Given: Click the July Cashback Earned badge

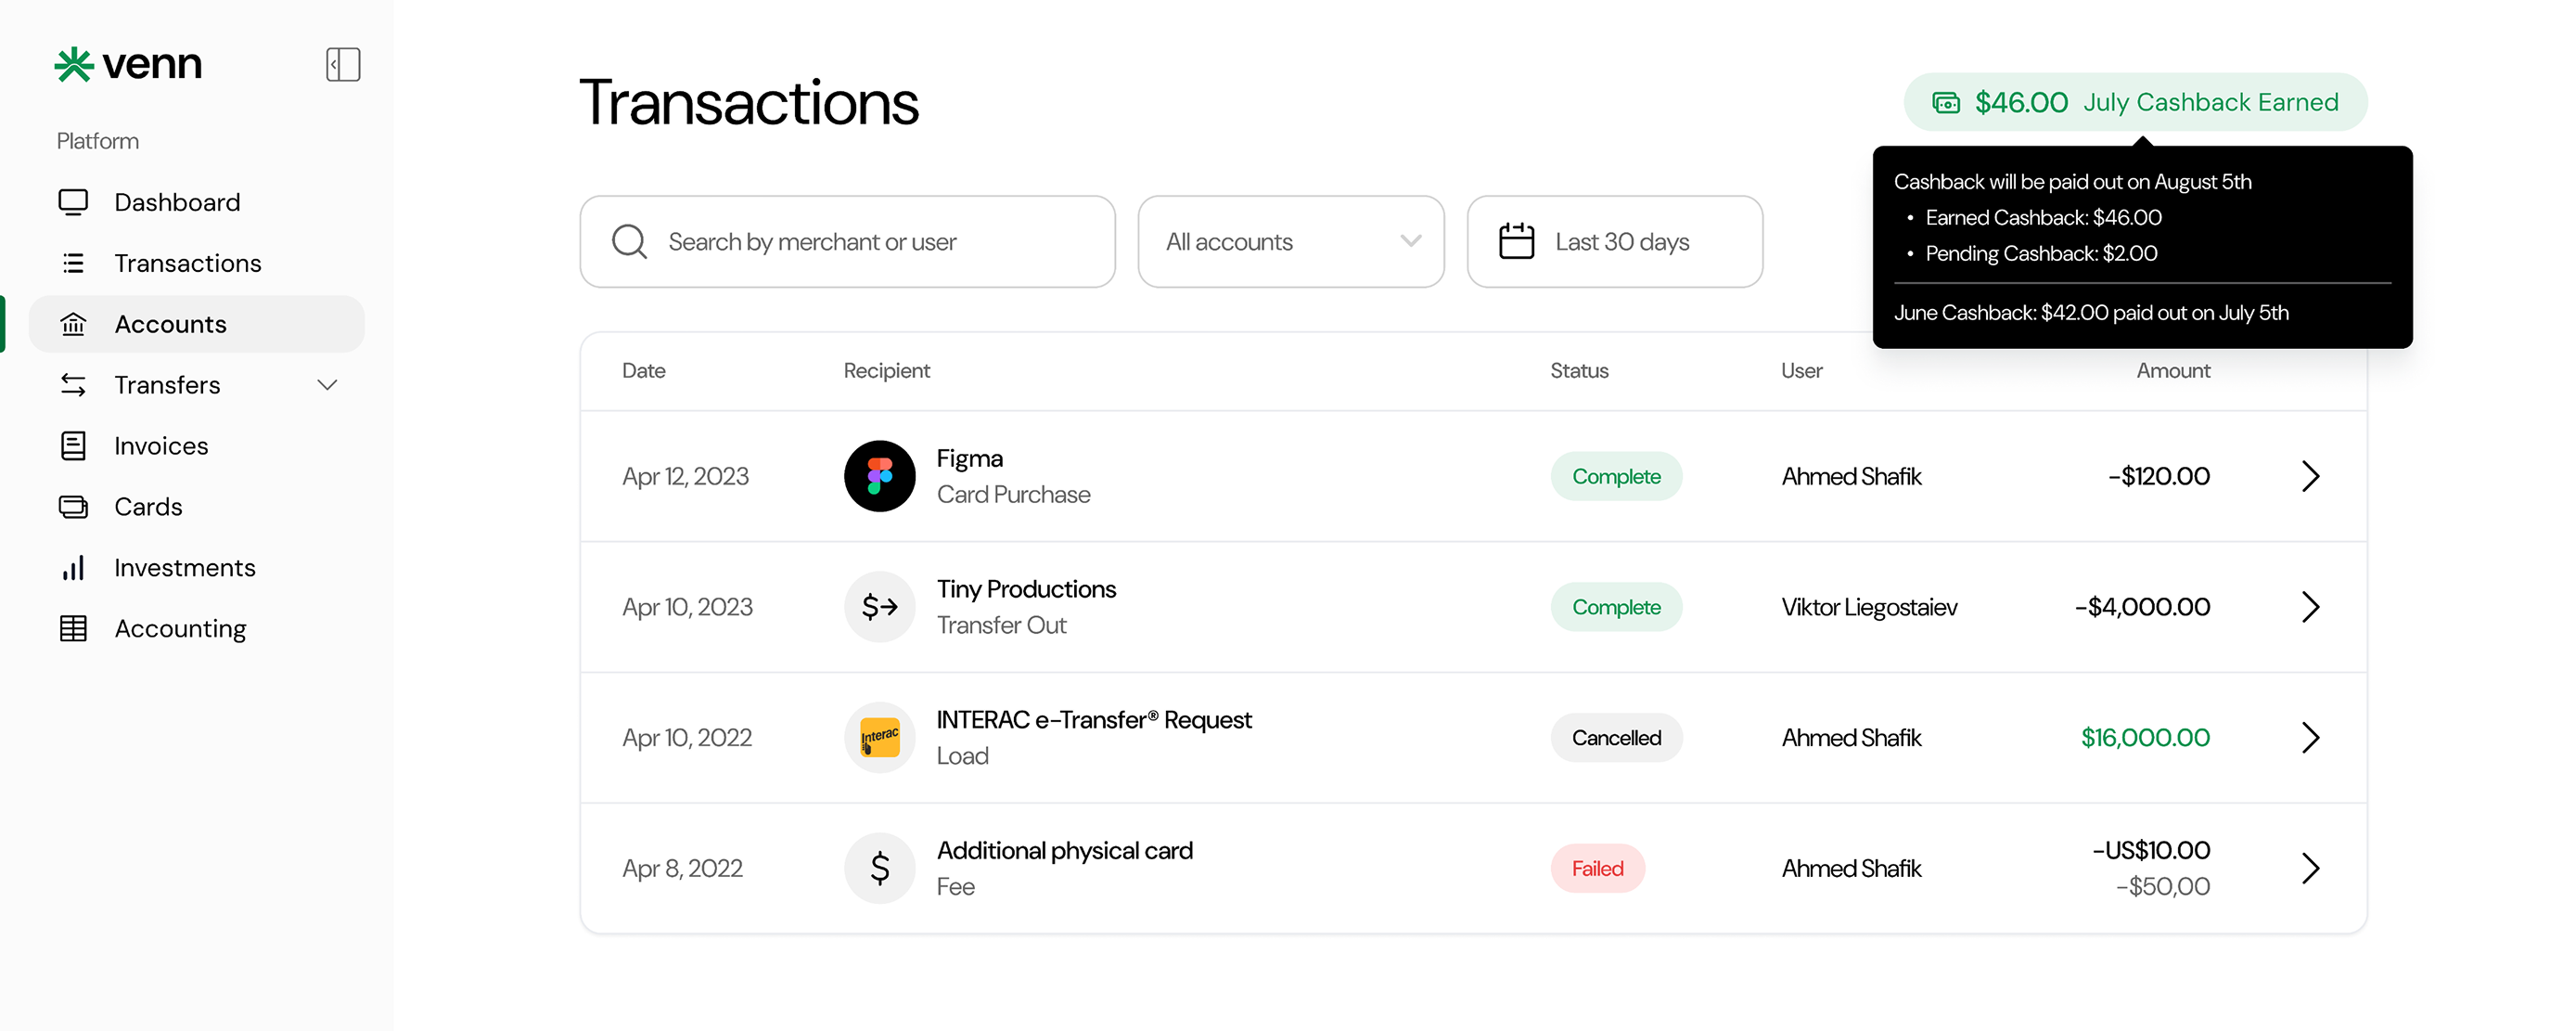Looking at the screenshot, I should pyautogui.click(x=2135, y=102).
